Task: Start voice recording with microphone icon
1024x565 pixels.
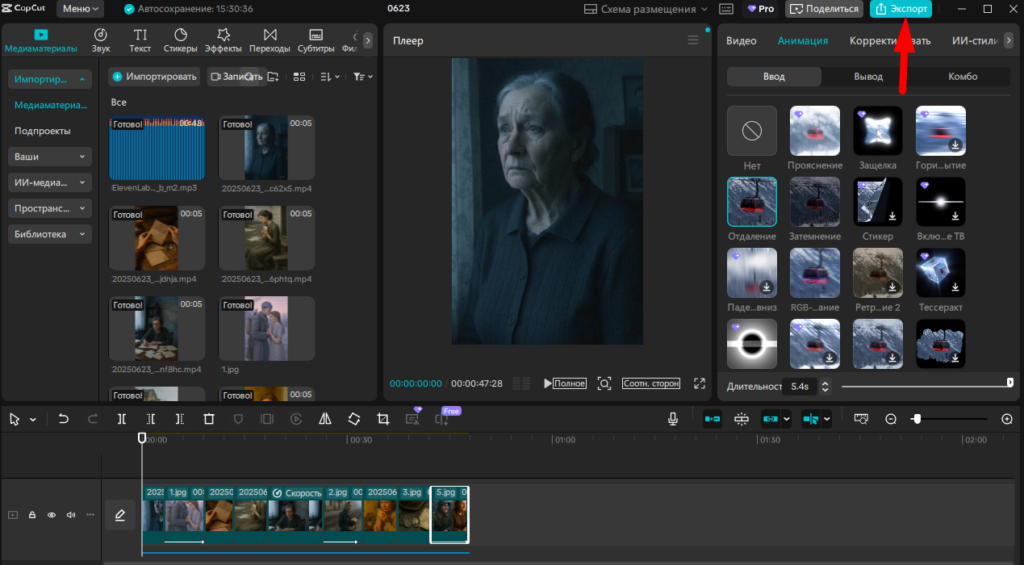Action: [673, 419]
